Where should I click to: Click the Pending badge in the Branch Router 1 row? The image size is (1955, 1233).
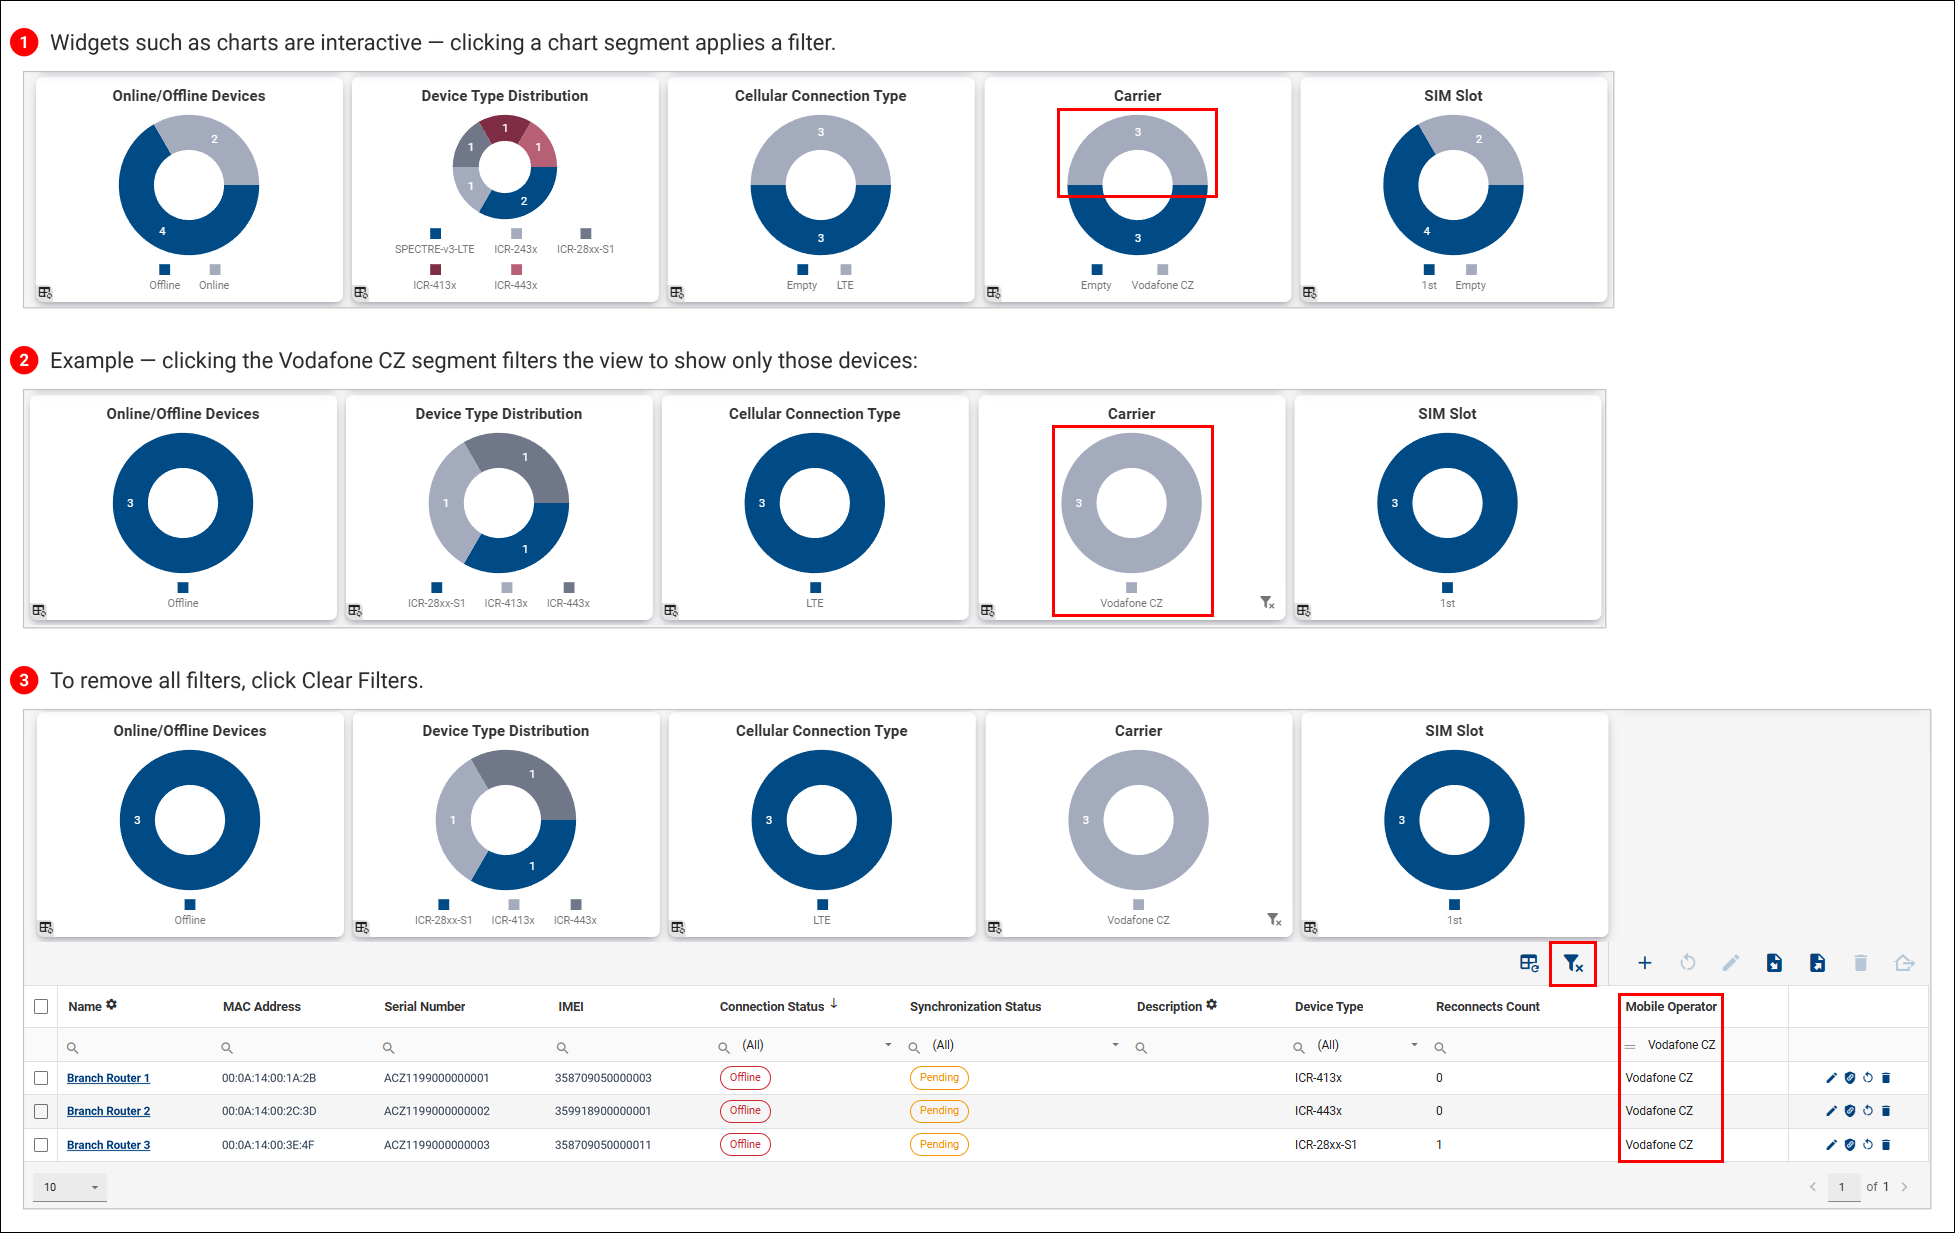[x=939, y=1078]
